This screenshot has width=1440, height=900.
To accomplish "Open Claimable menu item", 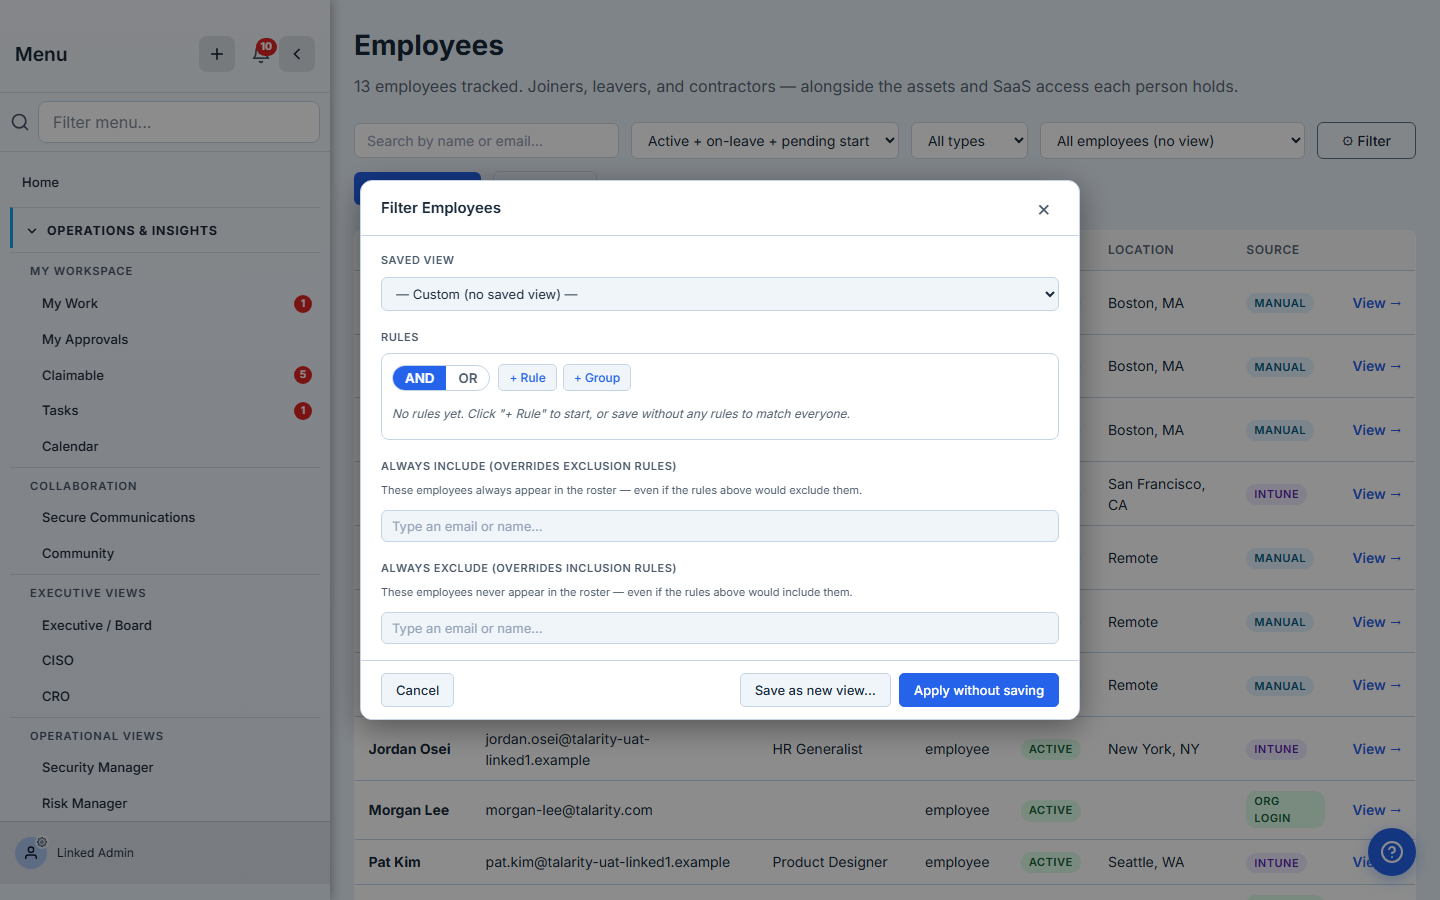I will (73, 375).
